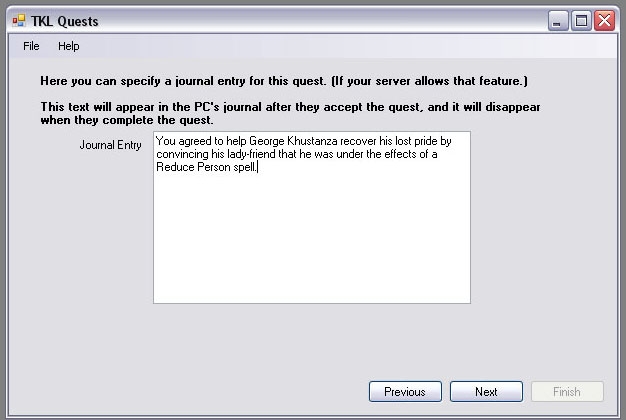The width and height of the screenshot is (626, 420).
Task: Open the Help menu
Action: 68,46
